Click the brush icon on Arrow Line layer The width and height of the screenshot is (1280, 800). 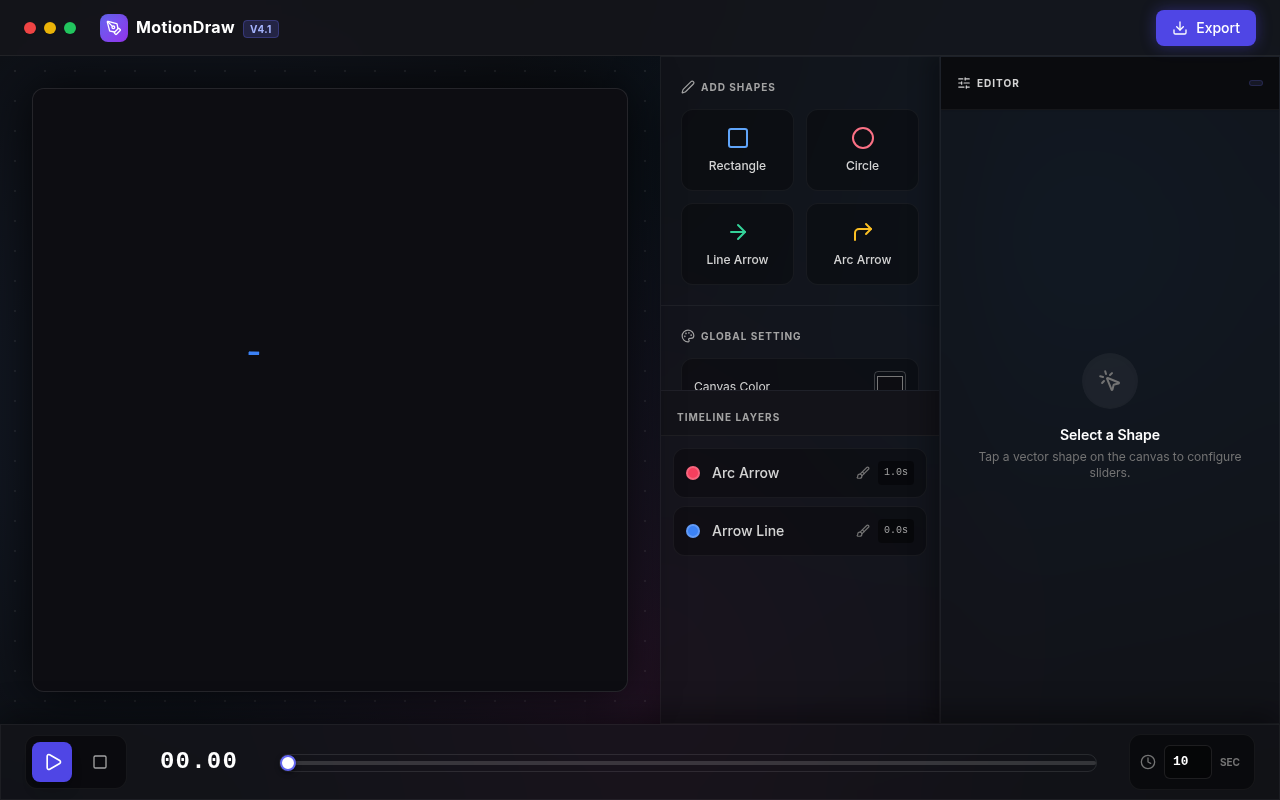point(863,531)
